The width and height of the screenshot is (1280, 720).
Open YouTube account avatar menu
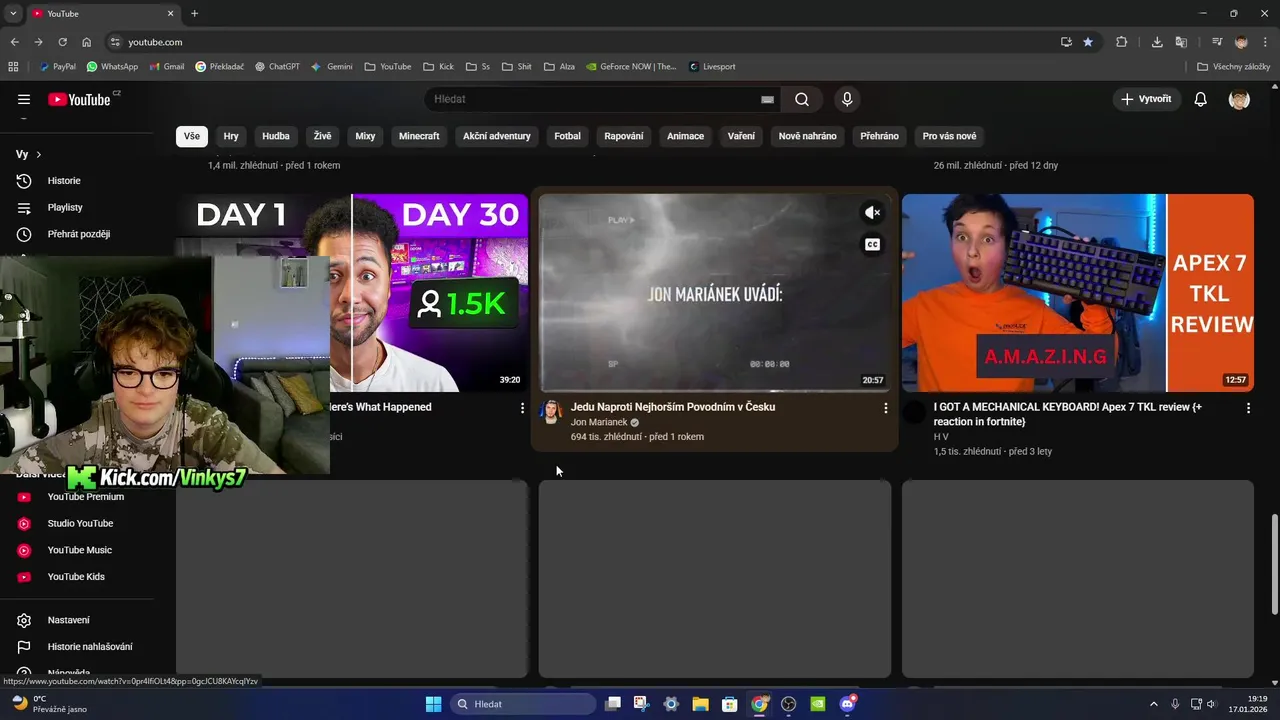click(1239, 99)
